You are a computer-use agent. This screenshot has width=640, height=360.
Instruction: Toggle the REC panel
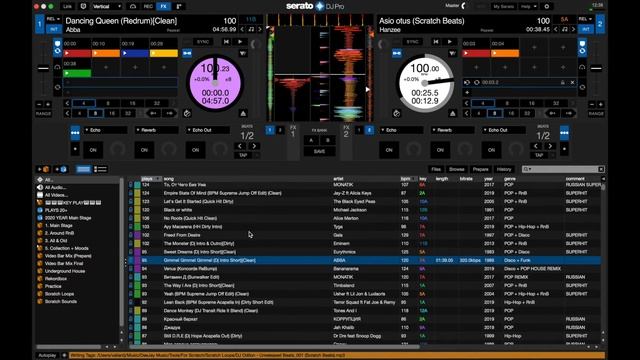tap(148, 7)
